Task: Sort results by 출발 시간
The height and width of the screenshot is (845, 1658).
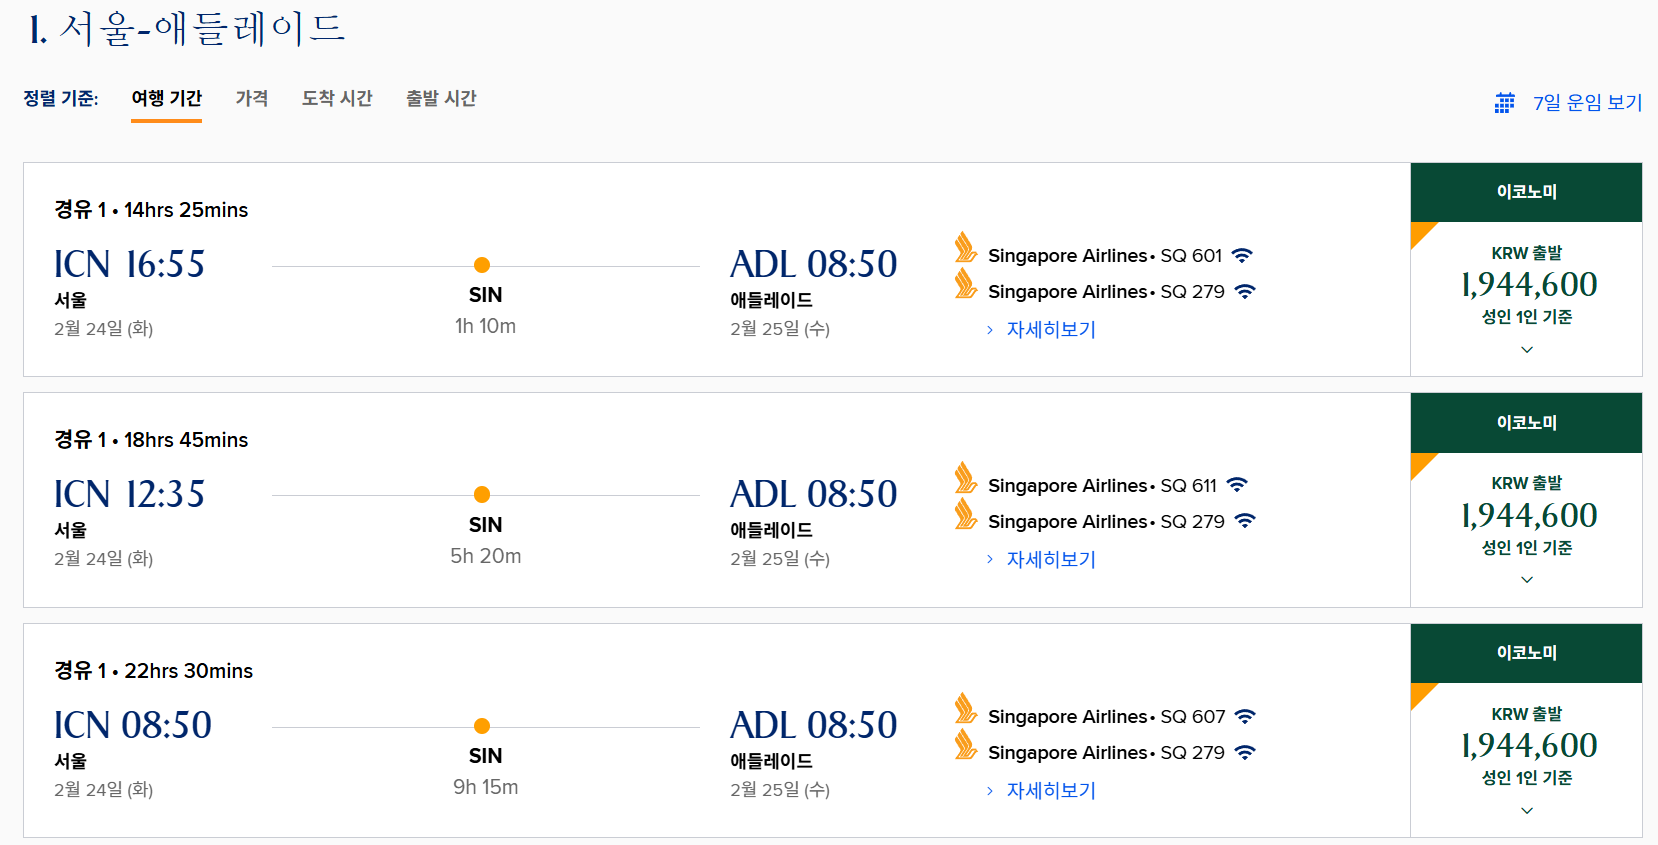Action: pos(441,98)
